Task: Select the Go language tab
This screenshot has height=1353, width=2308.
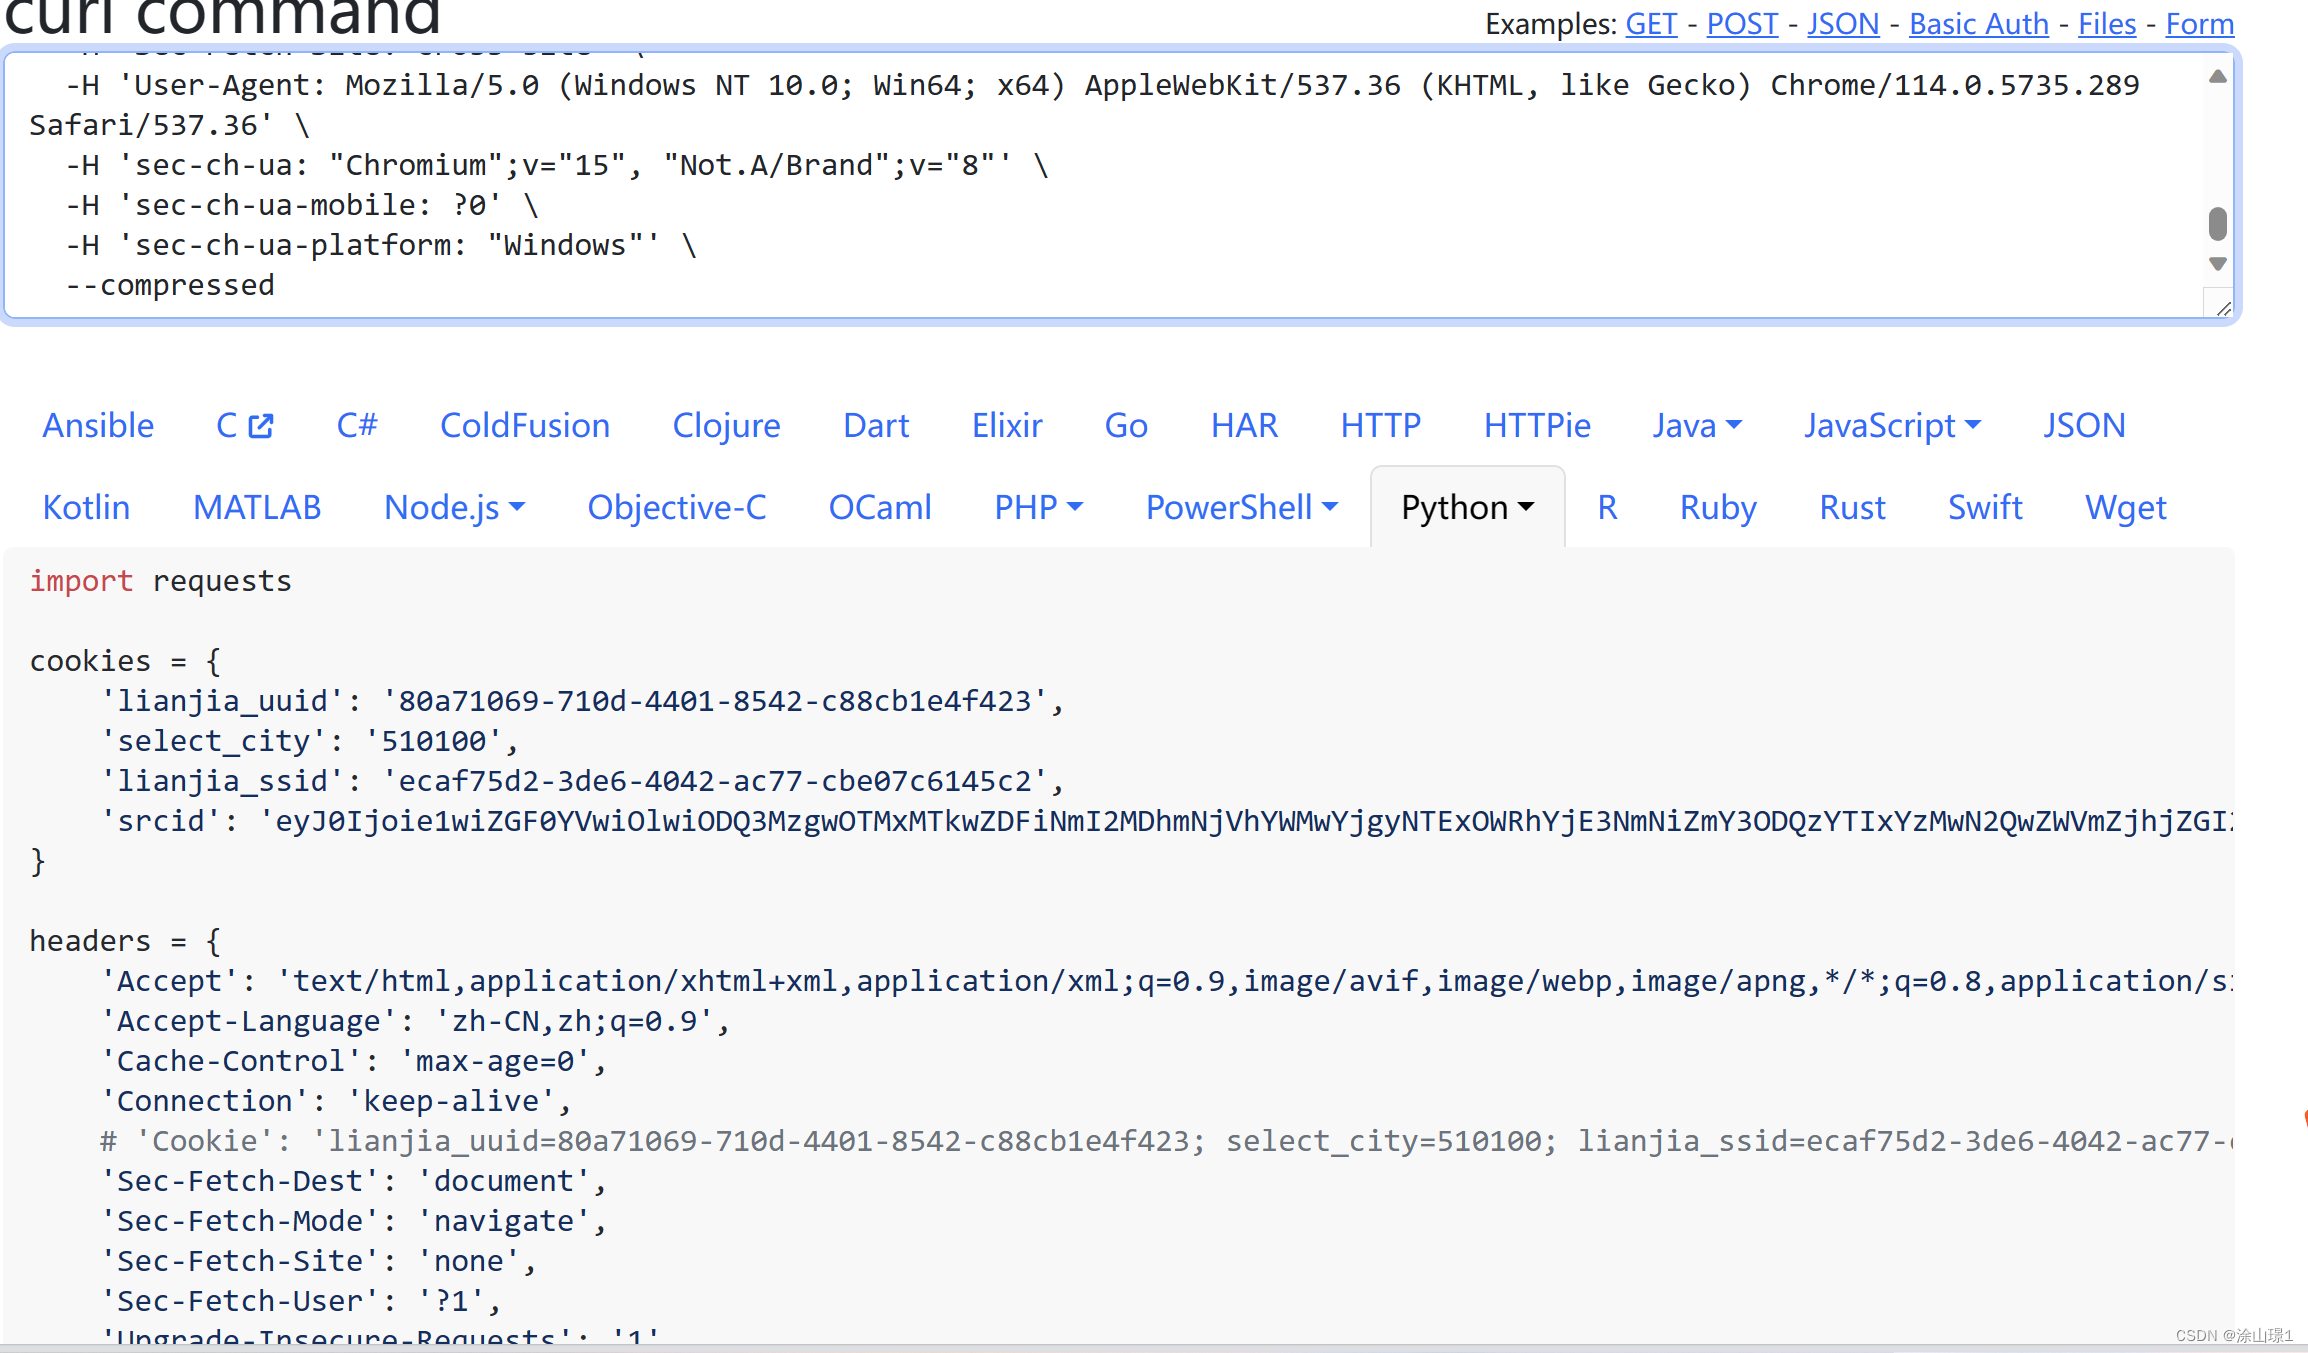Action: click(1126, 425)
